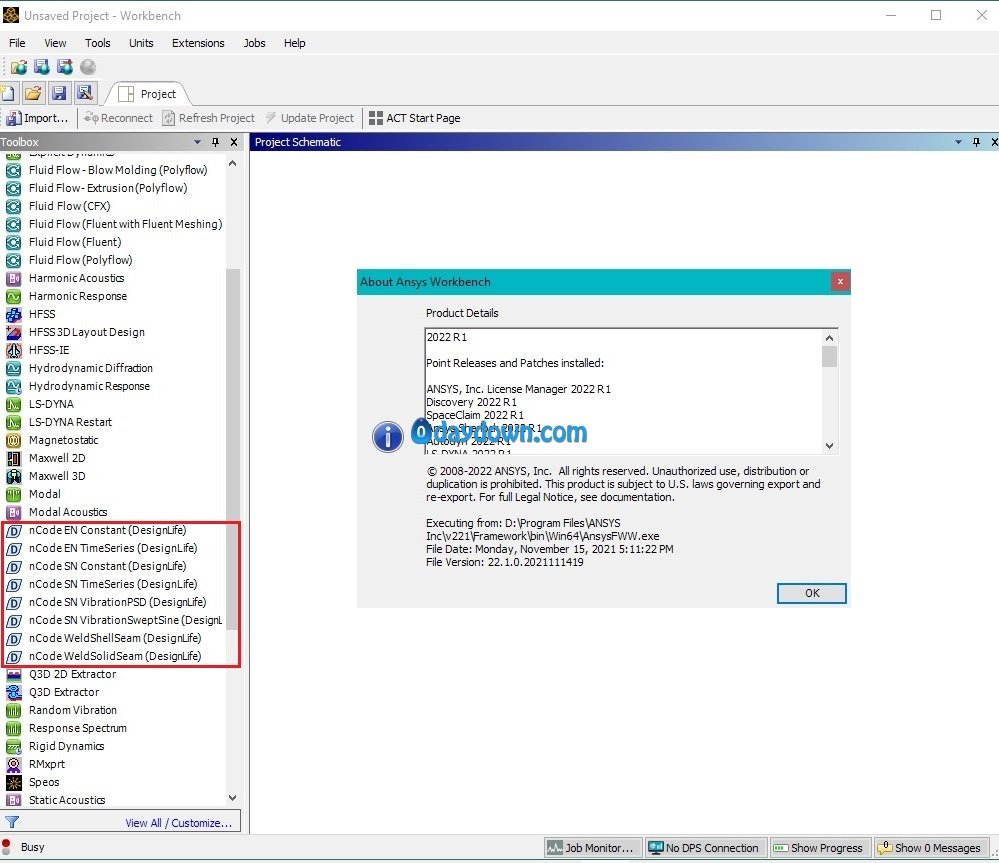The height and width of the screenshot is (863, 999).
Task: Open the Extensions menu
Action: (198, 43)
